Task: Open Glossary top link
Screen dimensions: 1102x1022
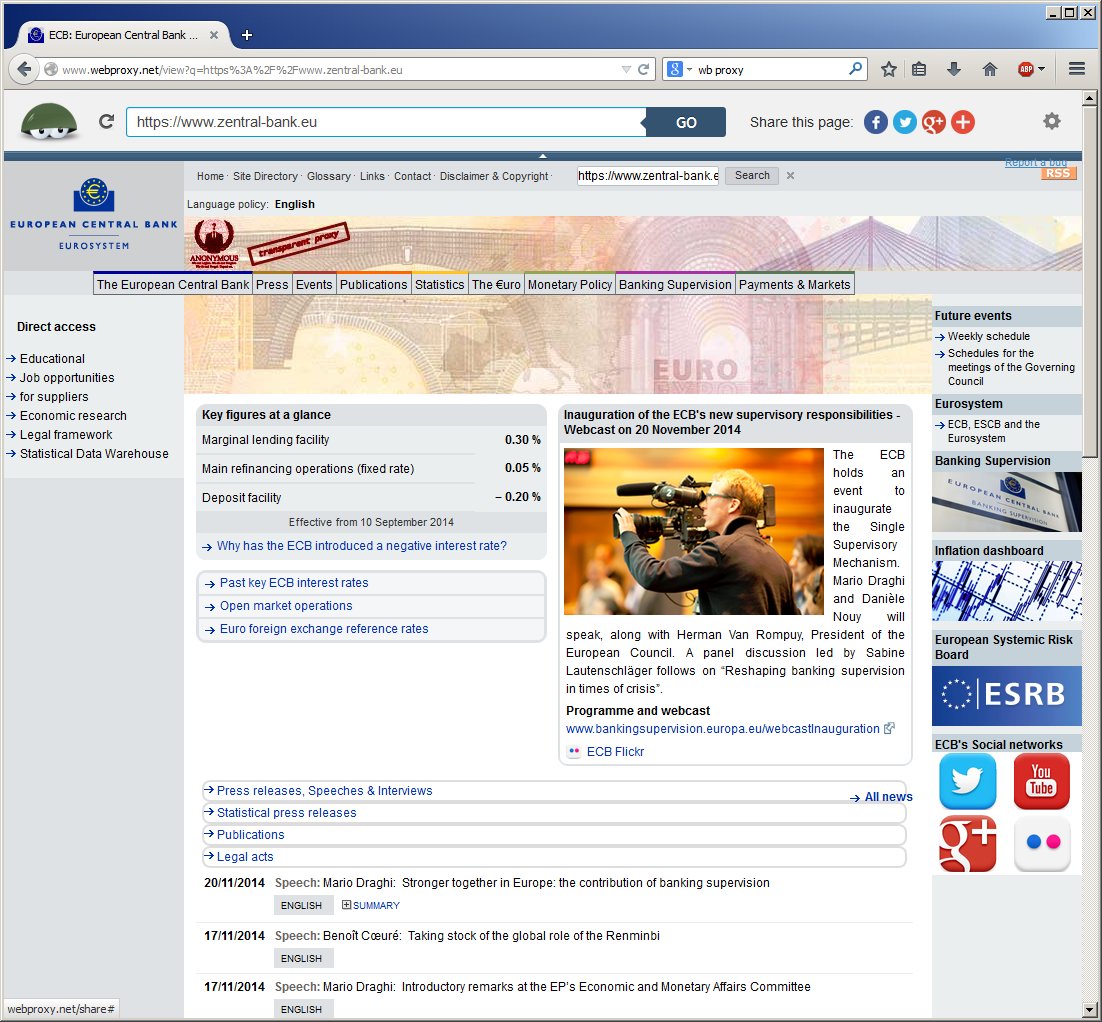Action: [328, 176]
